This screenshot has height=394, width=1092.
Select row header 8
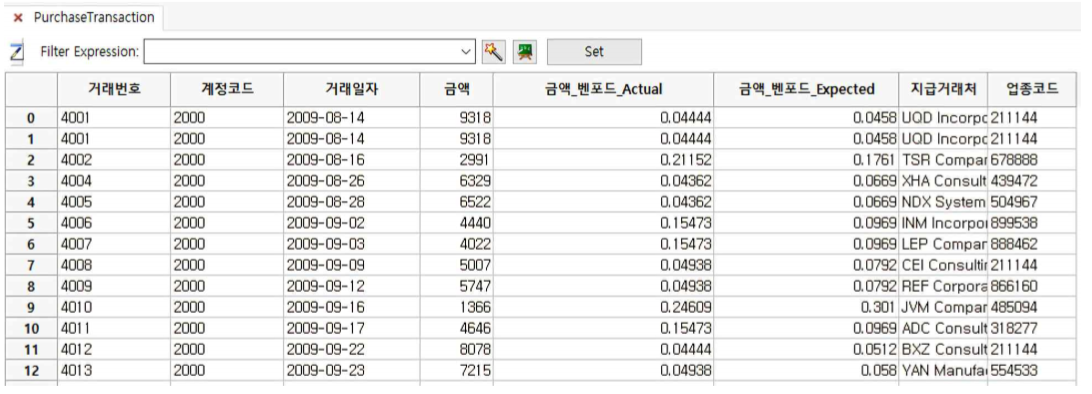pos(31,286)
